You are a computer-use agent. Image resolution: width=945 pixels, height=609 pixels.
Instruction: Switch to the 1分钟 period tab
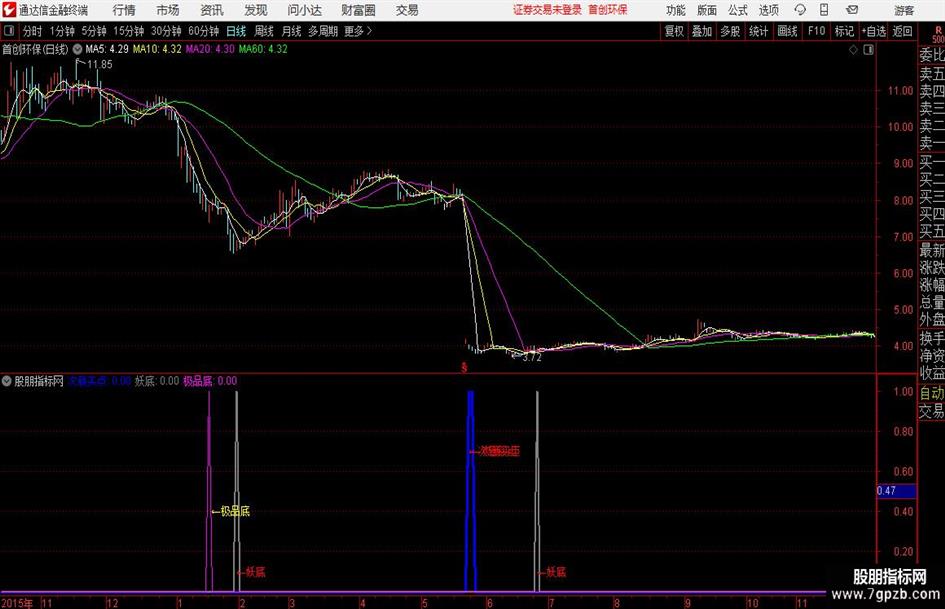pos(62,31)
